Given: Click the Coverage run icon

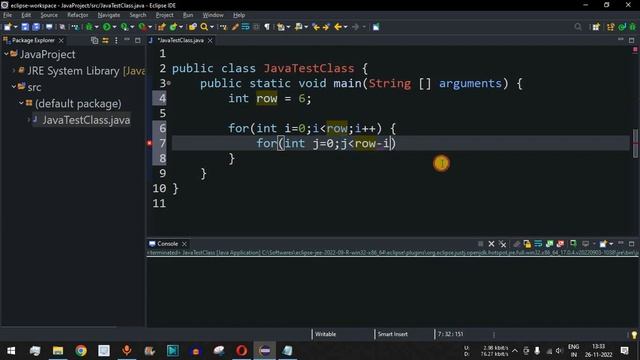Looking at the screenshot, I should coord(124,27).
